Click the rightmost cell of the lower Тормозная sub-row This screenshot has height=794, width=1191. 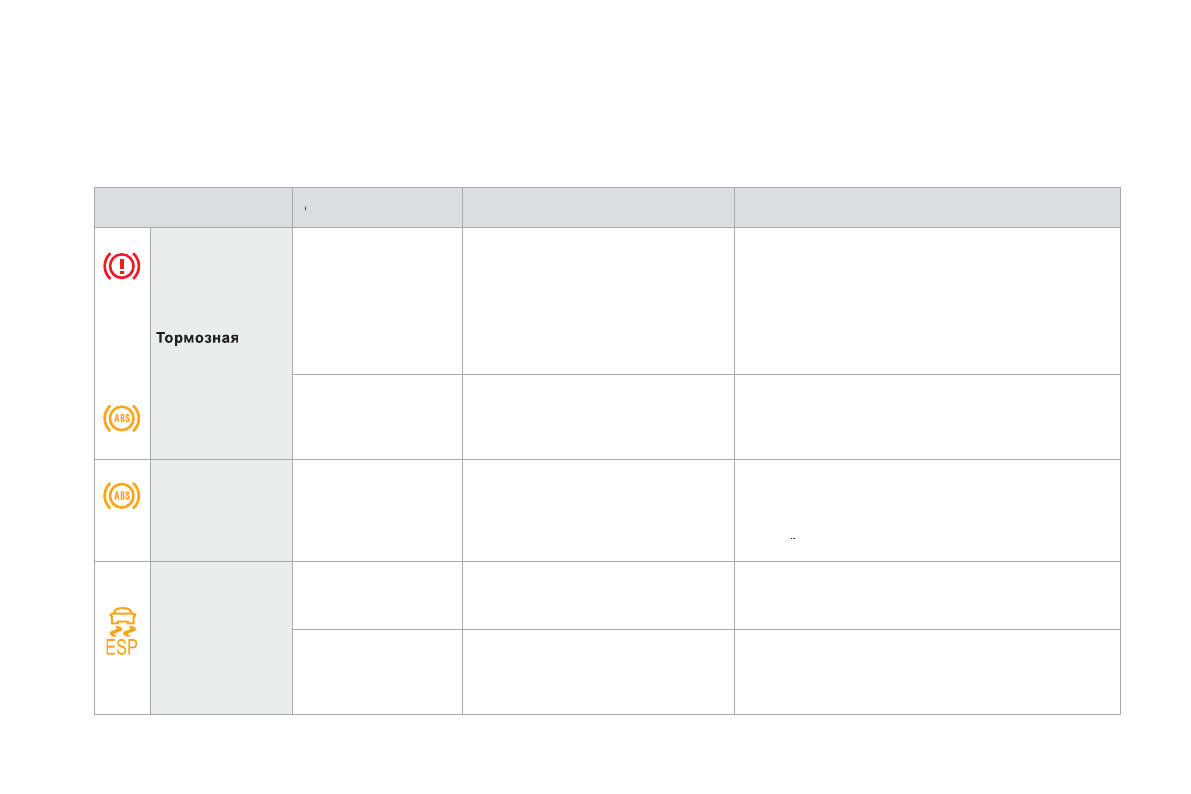[927, 417]
